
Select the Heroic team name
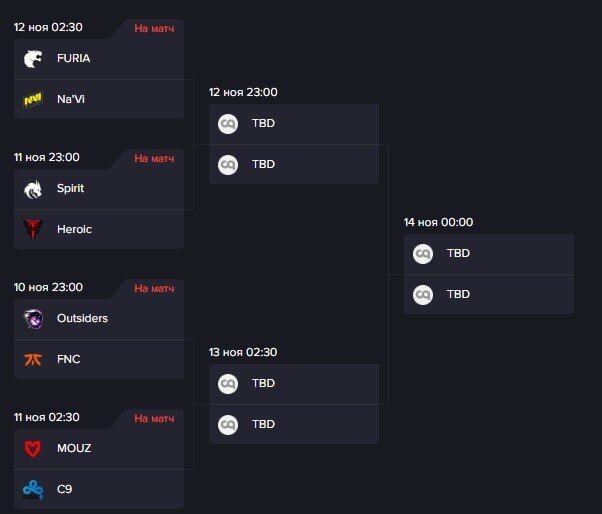point(74,229)
